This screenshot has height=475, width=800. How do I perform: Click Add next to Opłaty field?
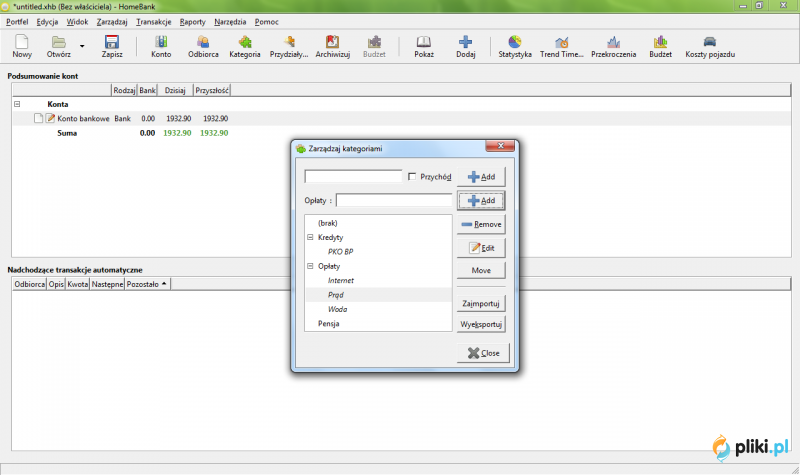pyautogui.click(x=481, y=201)
